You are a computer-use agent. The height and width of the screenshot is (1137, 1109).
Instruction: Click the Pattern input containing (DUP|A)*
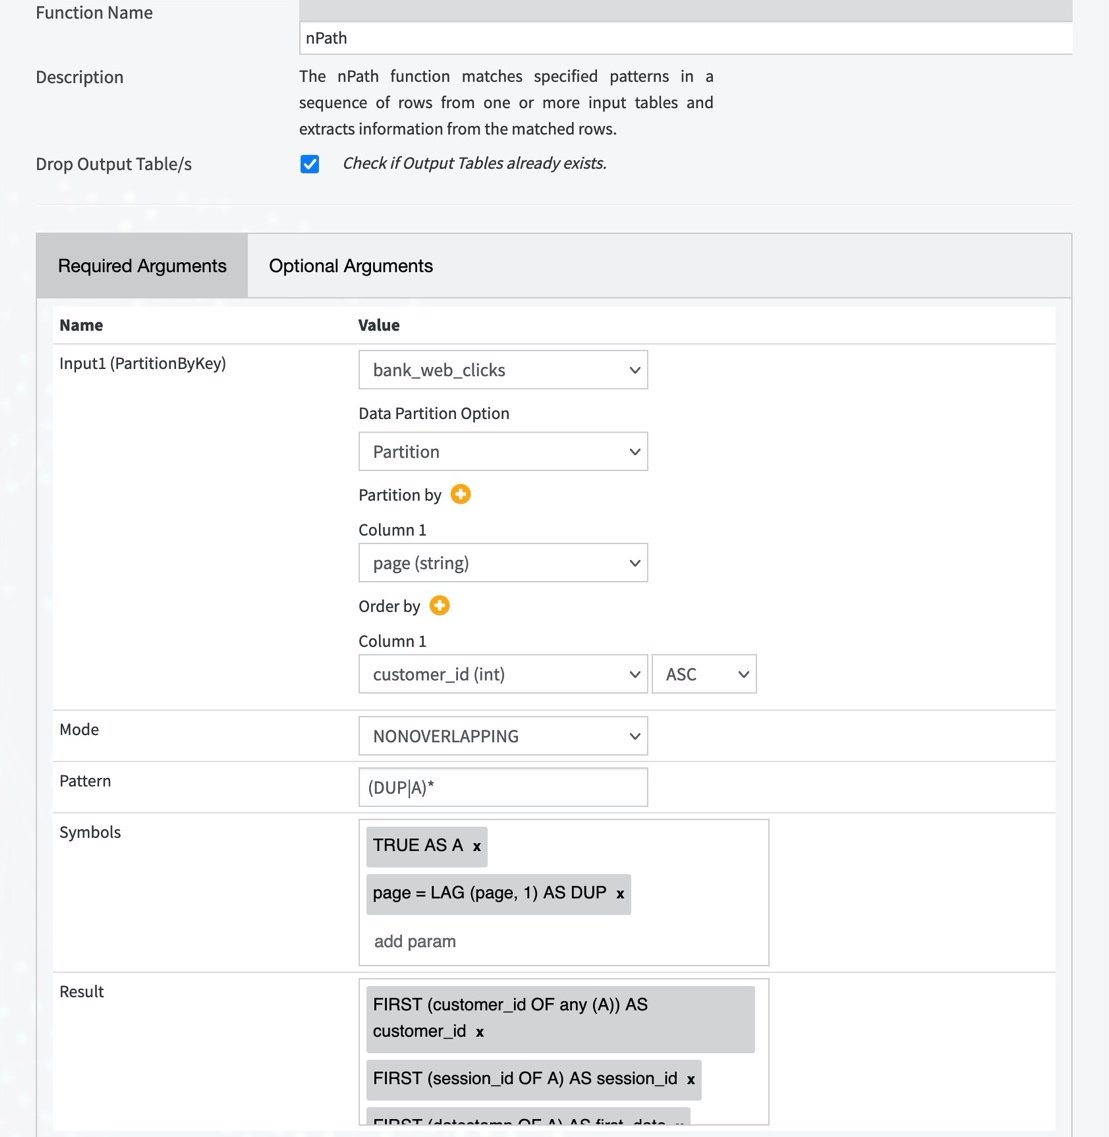[x=503, y=787]
